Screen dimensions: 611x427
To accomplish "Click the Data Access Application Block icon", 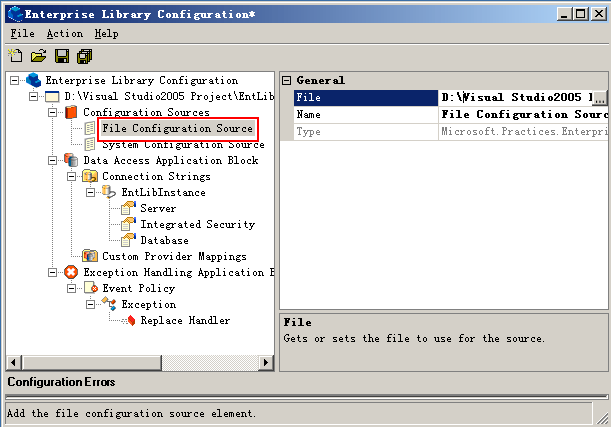I will coord(71,160).
